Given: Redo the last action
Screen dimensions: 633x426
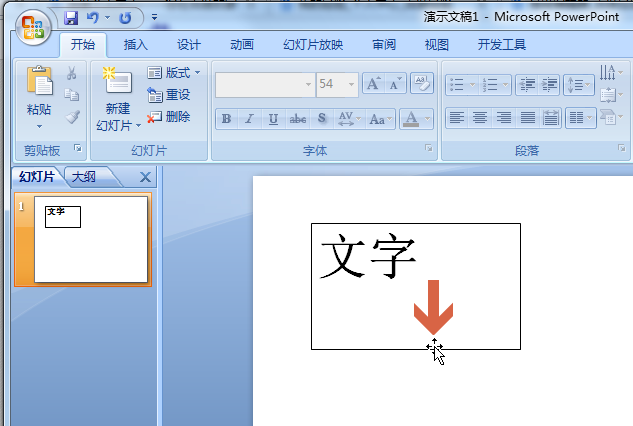Looking at the screenshot, I should click(126, 18).
